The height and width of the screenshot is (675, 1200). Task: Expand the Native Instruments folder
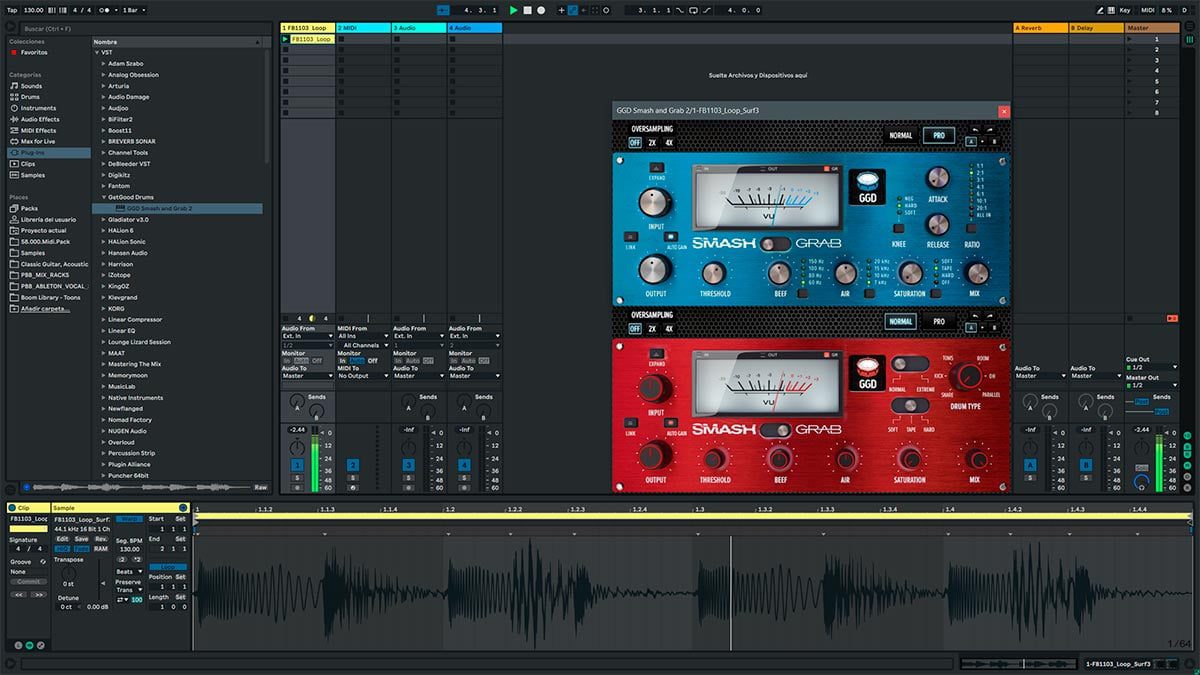coord(103,398)
